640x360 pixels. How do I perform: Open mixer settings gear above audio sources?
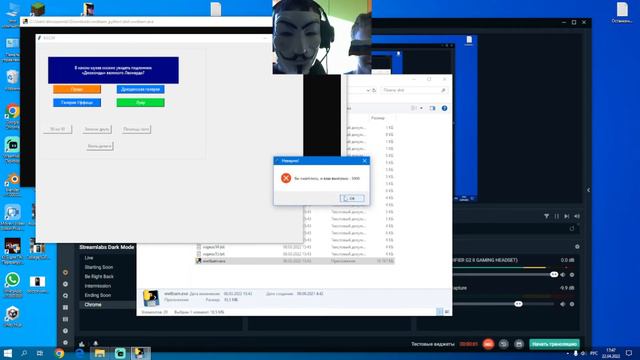point(577,247)
